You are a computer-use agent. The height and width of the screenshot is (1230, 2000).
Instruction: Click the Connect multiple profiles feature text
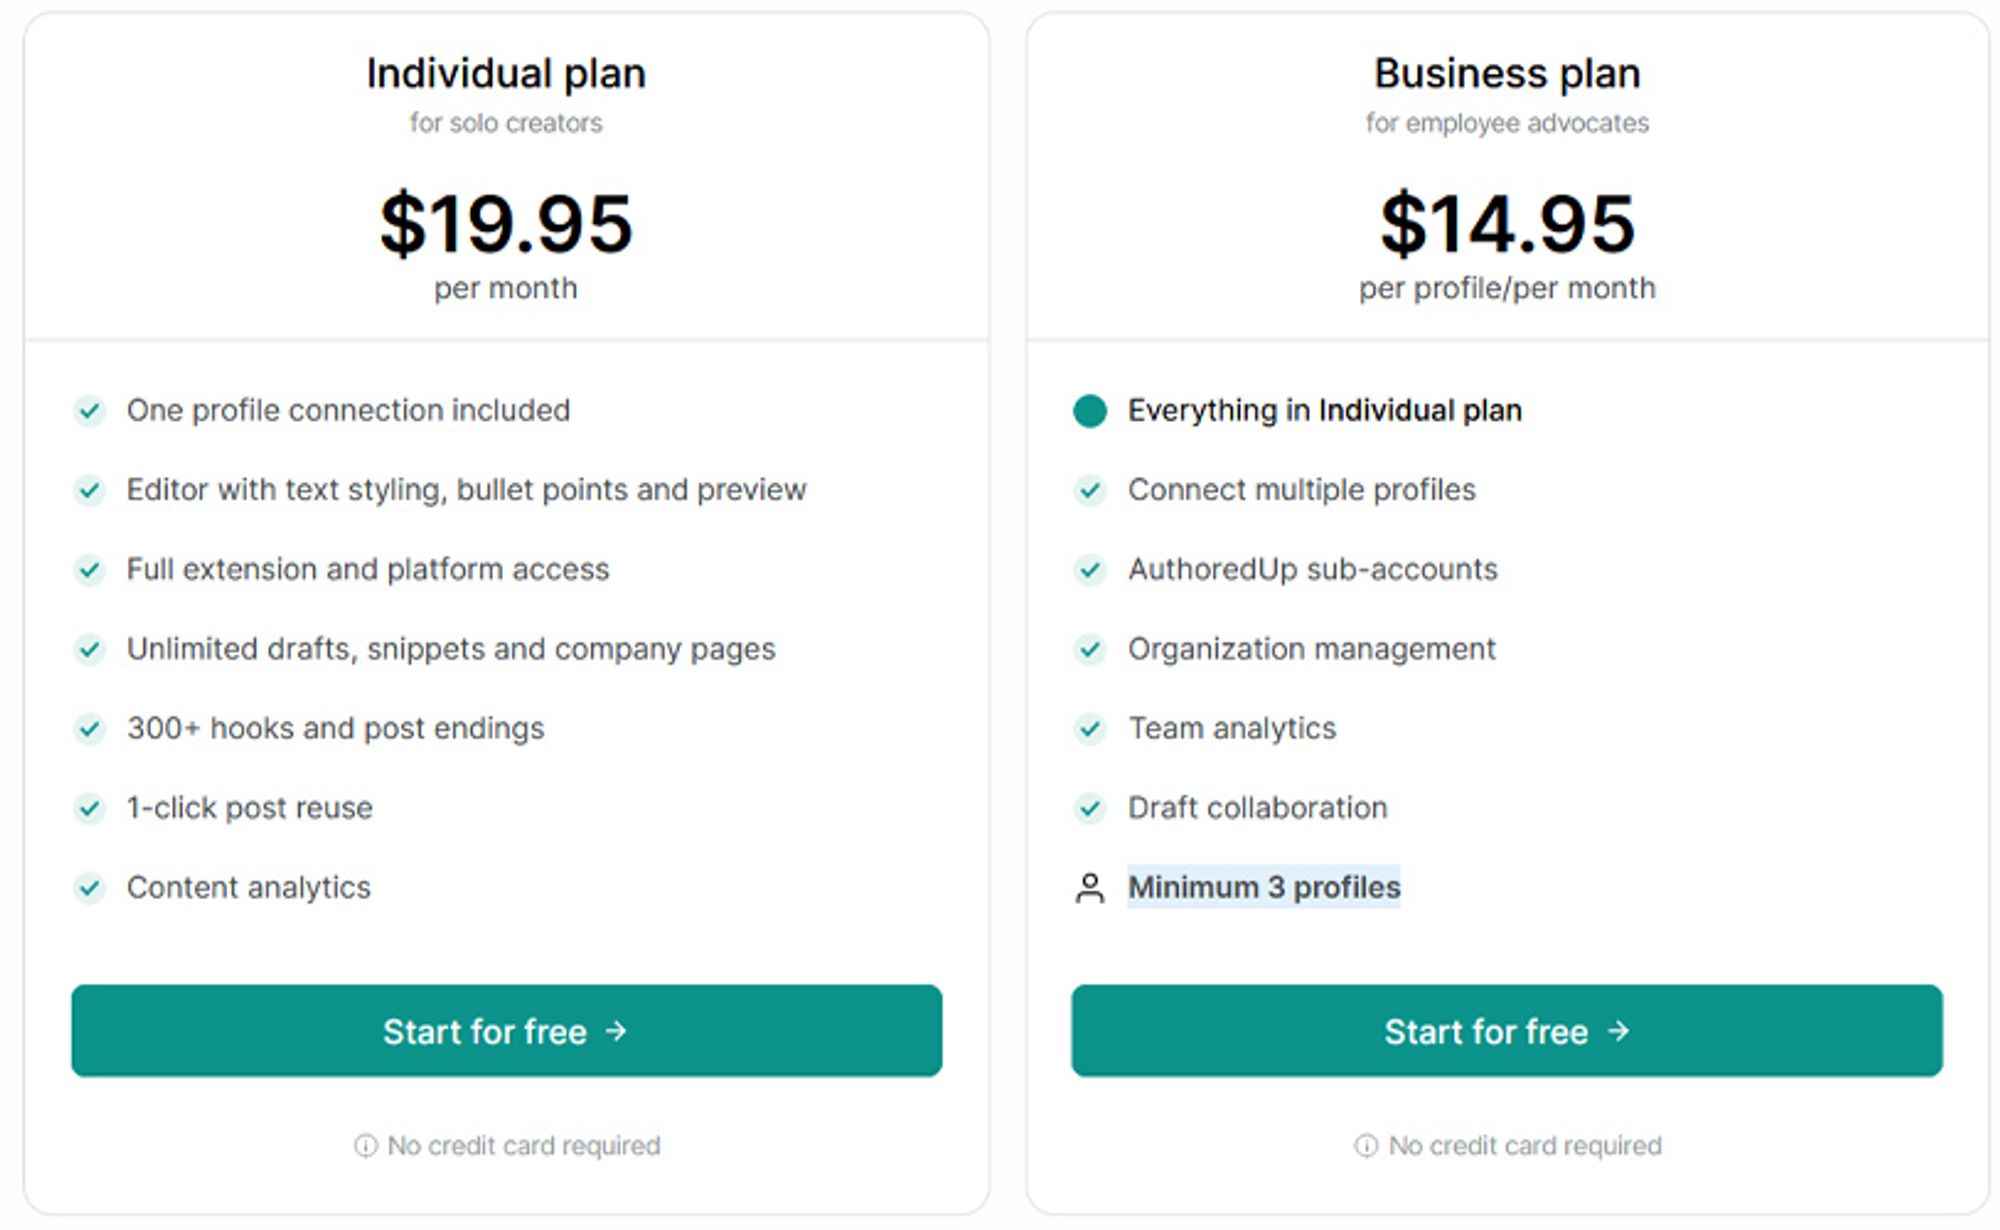1302,490
